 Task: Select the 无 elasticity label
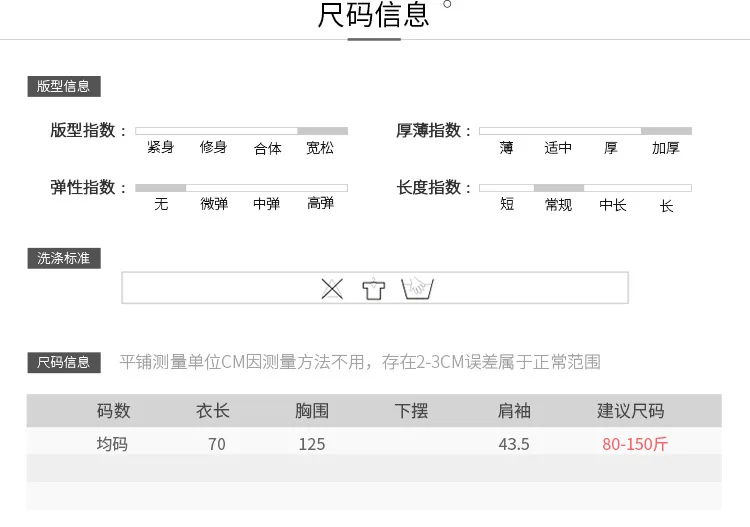click(161, 204)
